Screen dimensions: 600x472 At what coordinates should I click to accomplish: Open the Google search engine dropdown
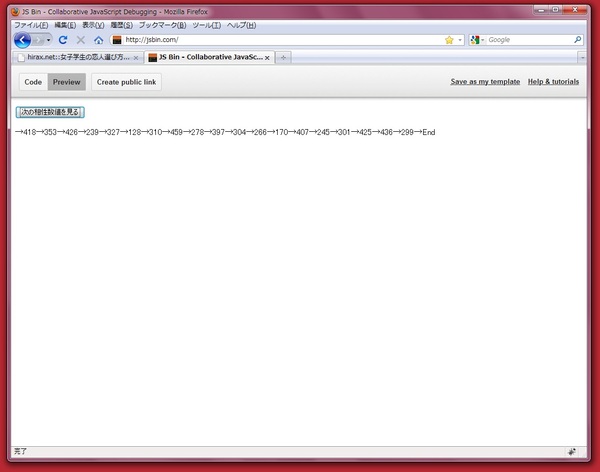pos(477,40)
